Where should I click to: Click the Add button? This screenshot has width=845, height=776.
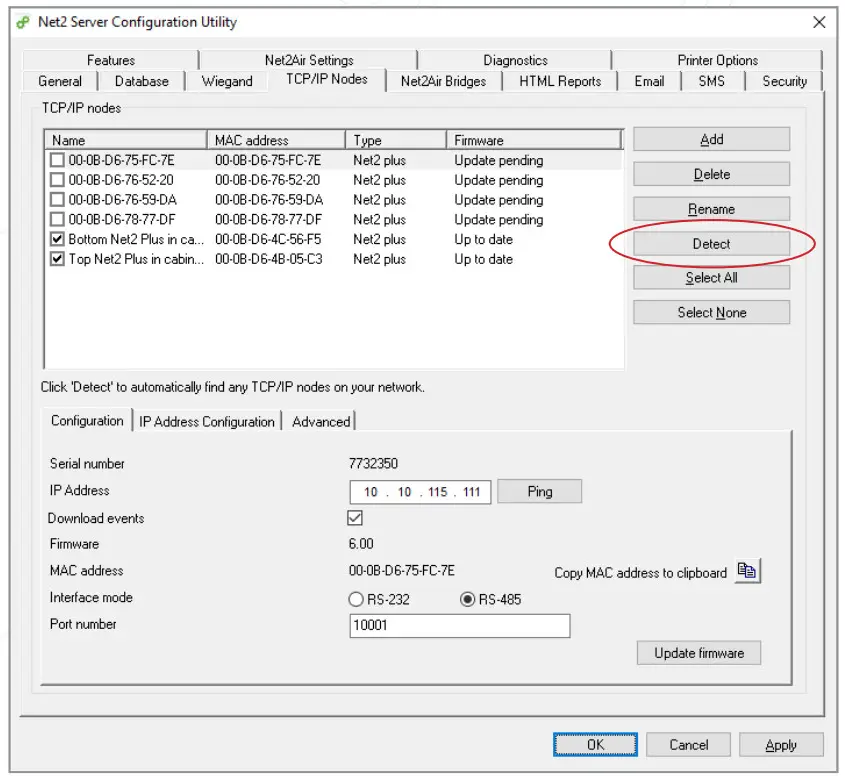[711, 140]
